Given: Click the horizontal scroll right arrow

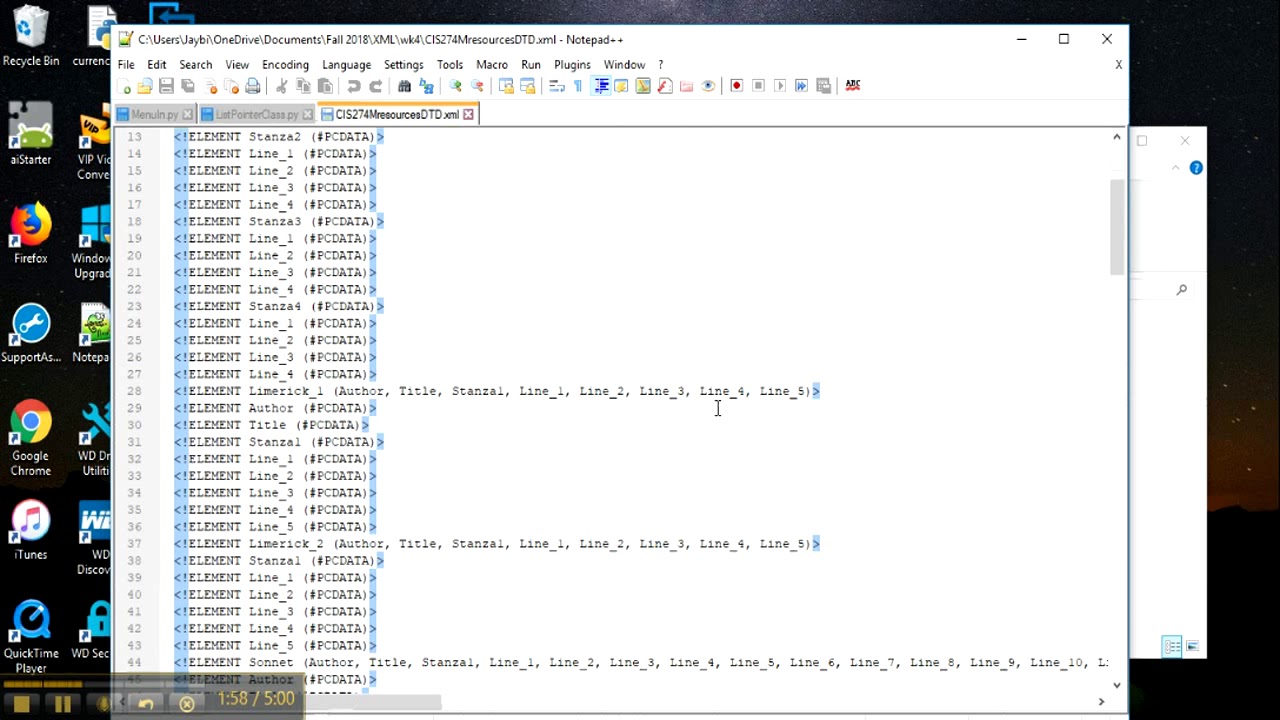Looking at the screenshot, I should (x=1101, y=701).
